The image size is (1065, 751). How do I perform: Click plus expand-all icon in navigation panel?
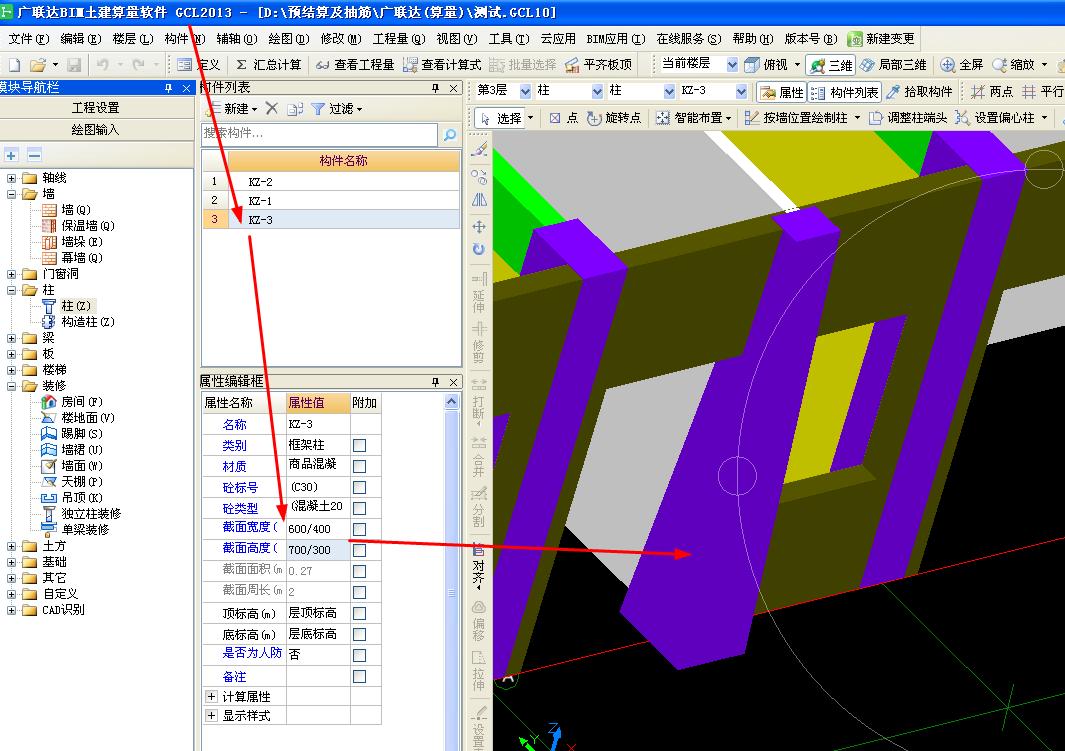(x=11, y=155)
